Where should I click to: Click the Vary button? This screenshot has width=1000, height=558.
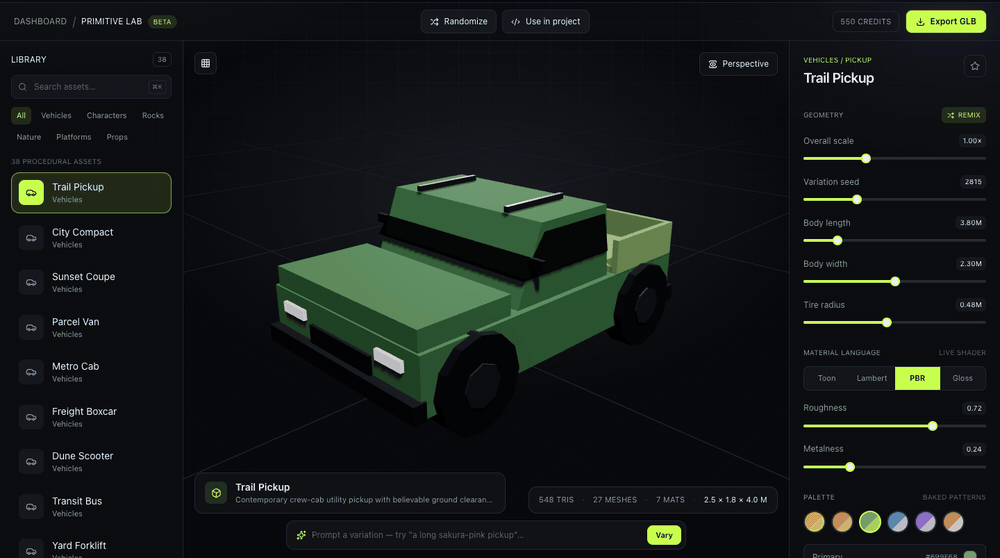coord(664,535)
